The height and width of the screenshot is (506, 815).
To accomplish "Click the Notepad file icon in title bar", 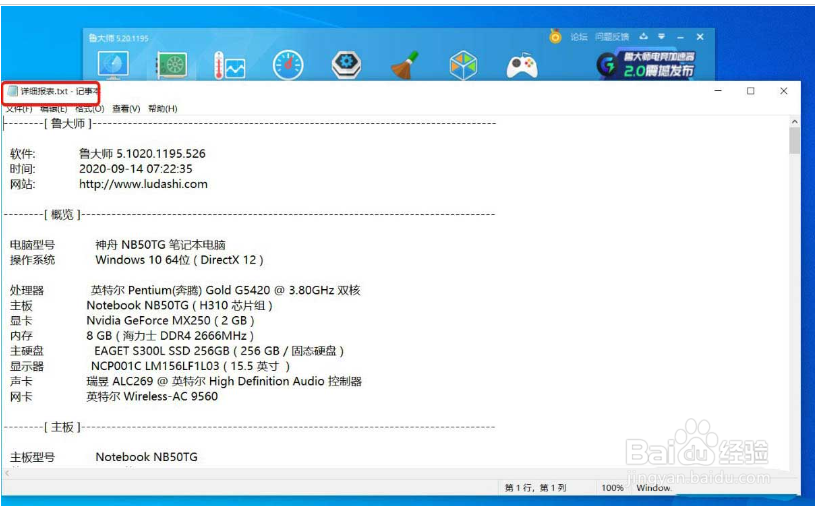I will (12, 91).
